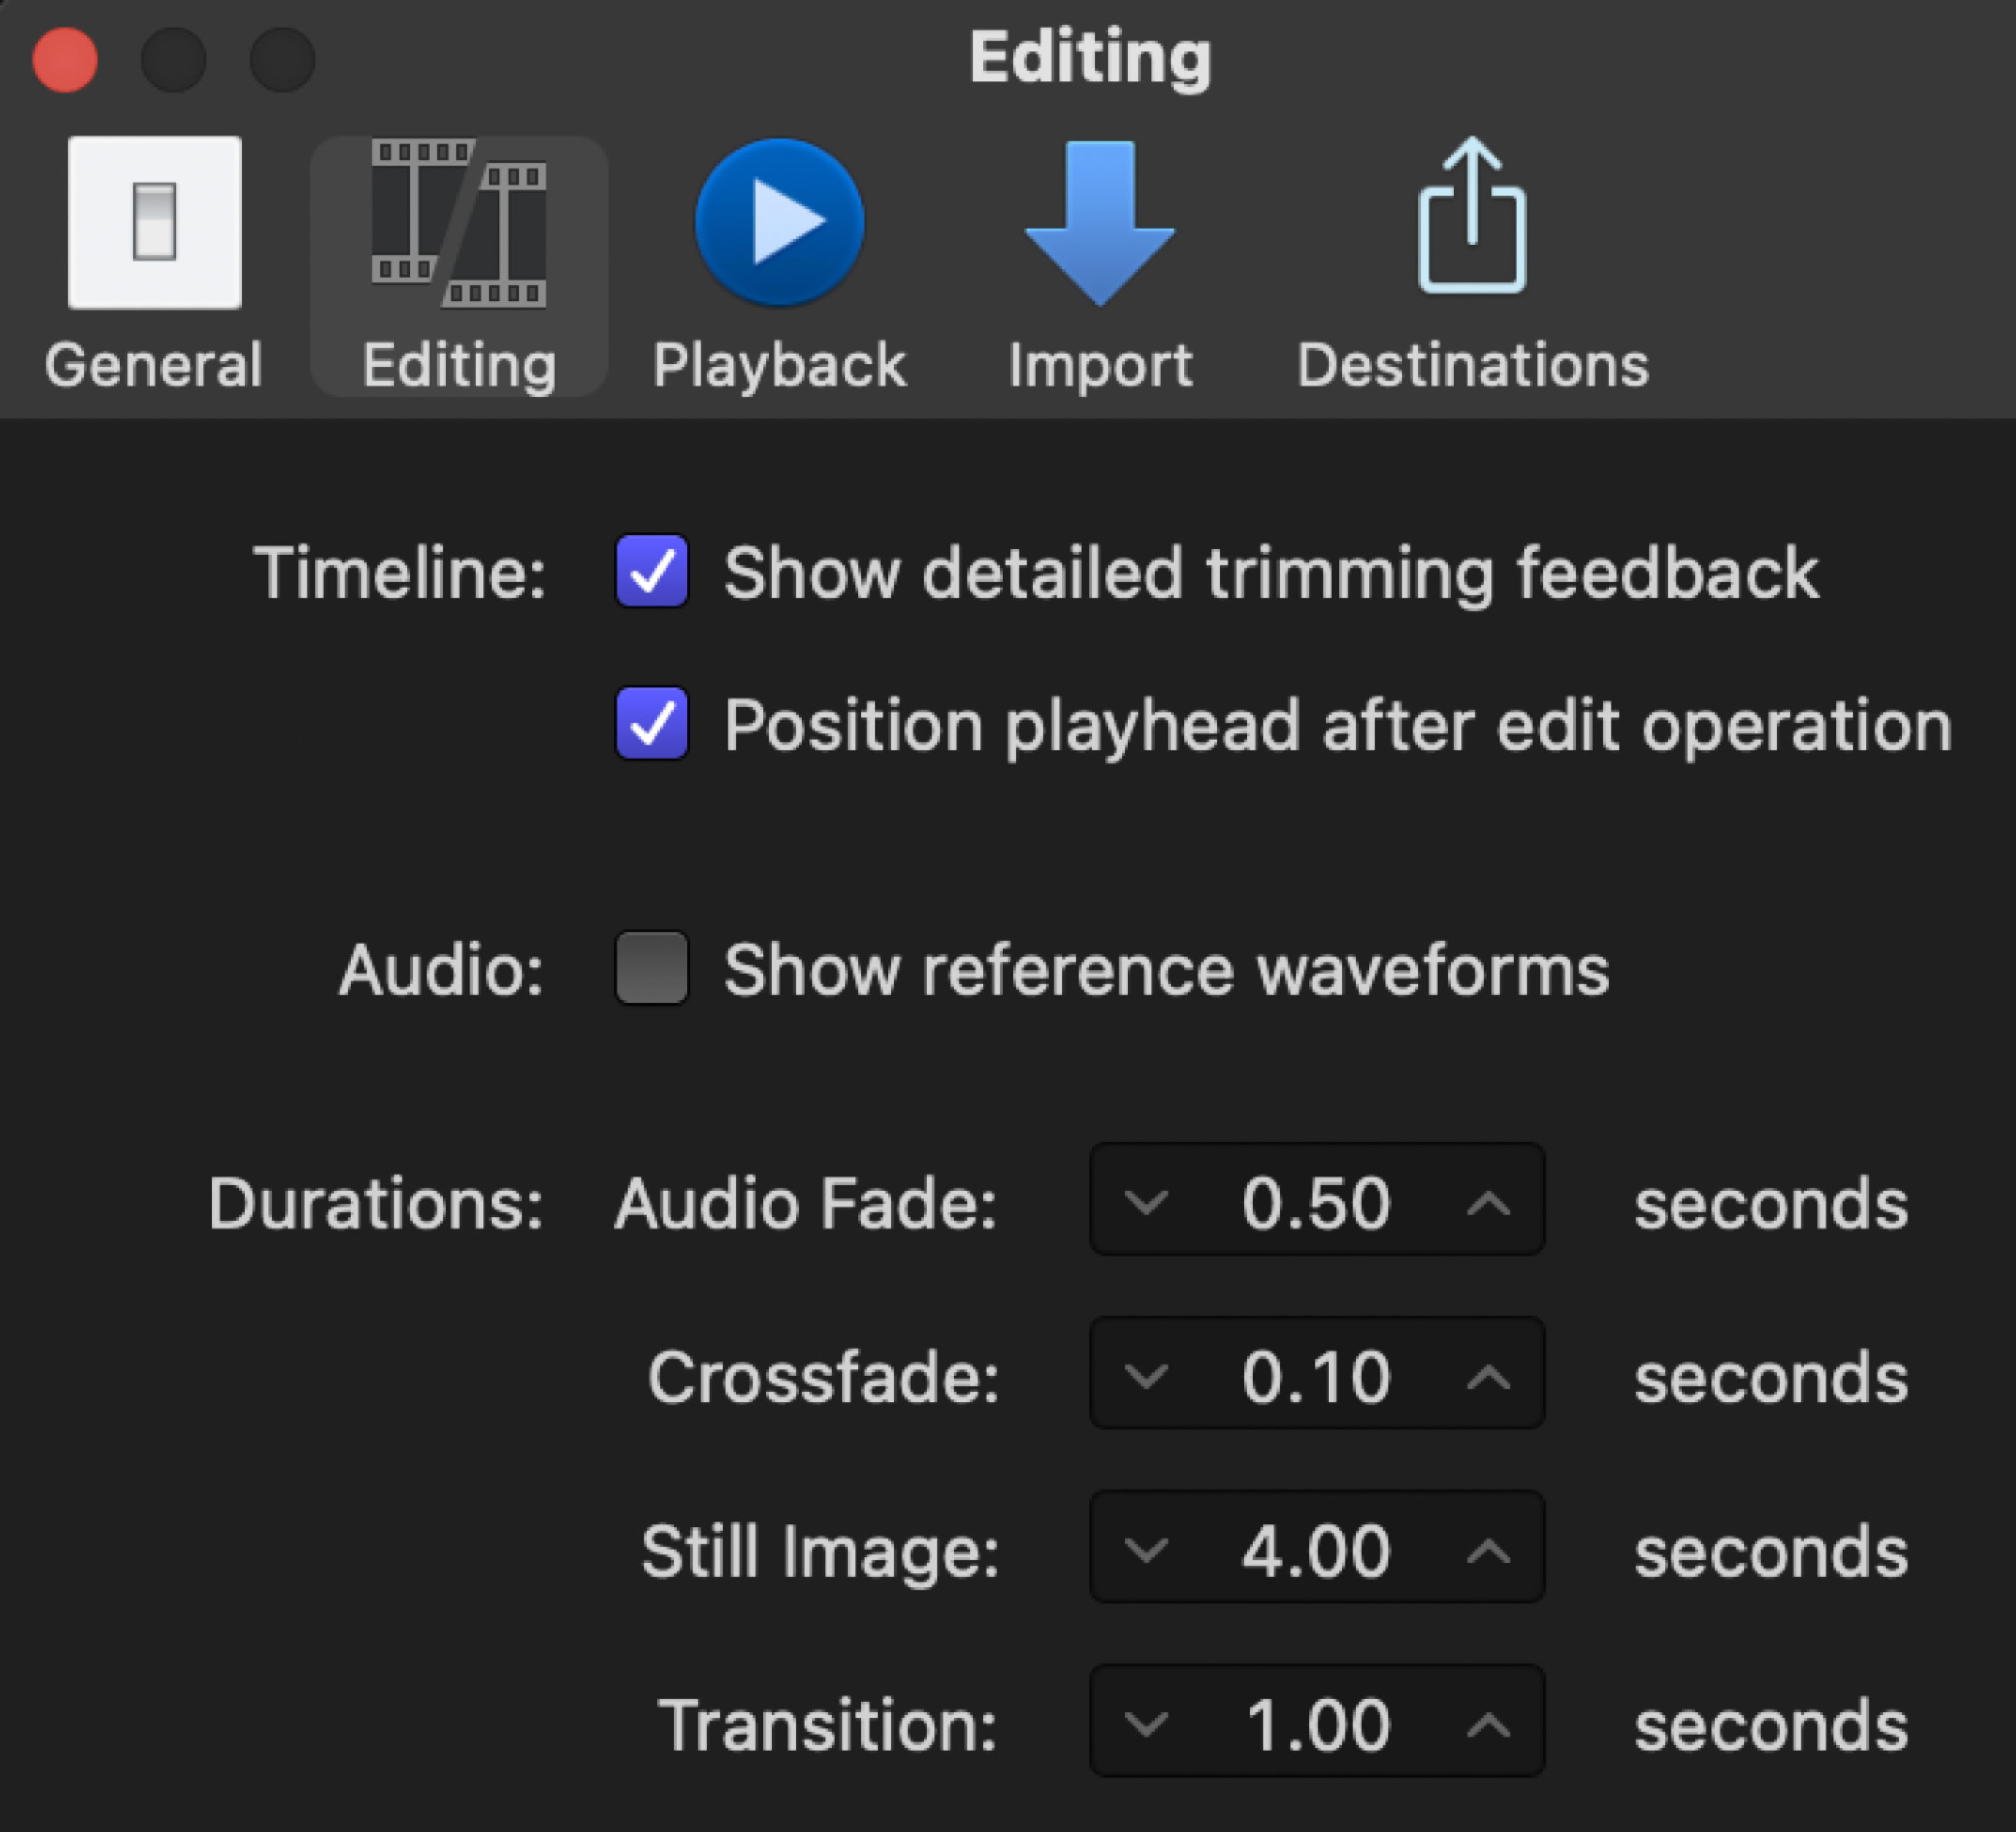The width and height of the screenshot is (2016, 1832).
Task: Decrease Transition duration with down chevron
Action: [1146, 1724]
